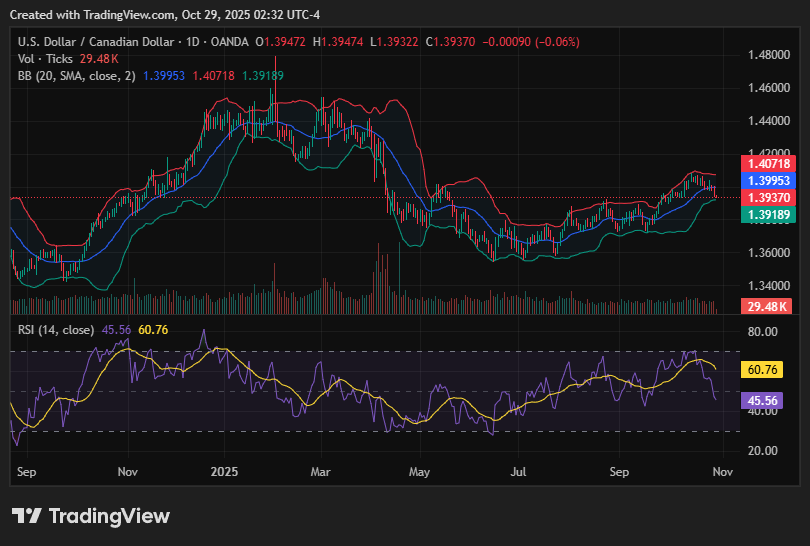The width and height of the screenshot is (810, 546).
Task: Select the Vol · Ticks indicator legend
Action: pos(44,59)
